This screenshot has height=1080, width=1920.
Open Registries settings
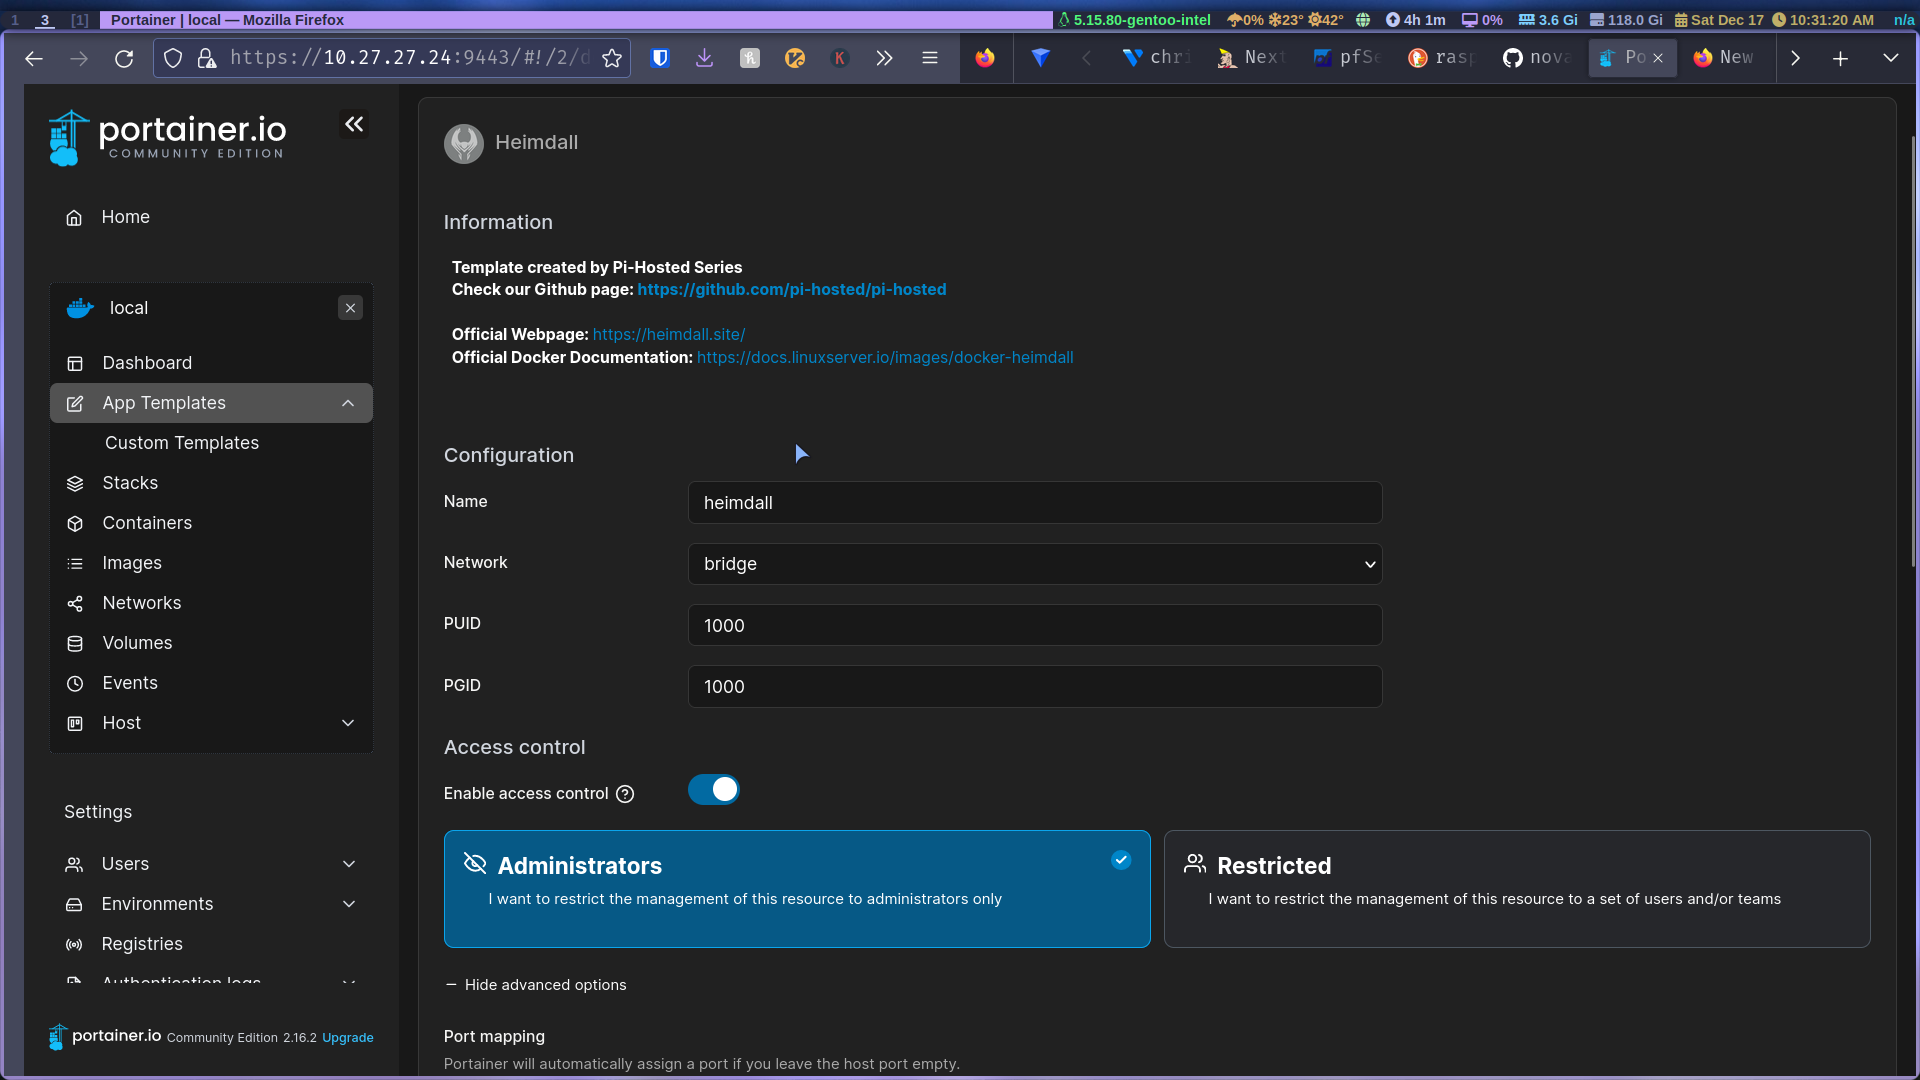(x=142, y=944)
